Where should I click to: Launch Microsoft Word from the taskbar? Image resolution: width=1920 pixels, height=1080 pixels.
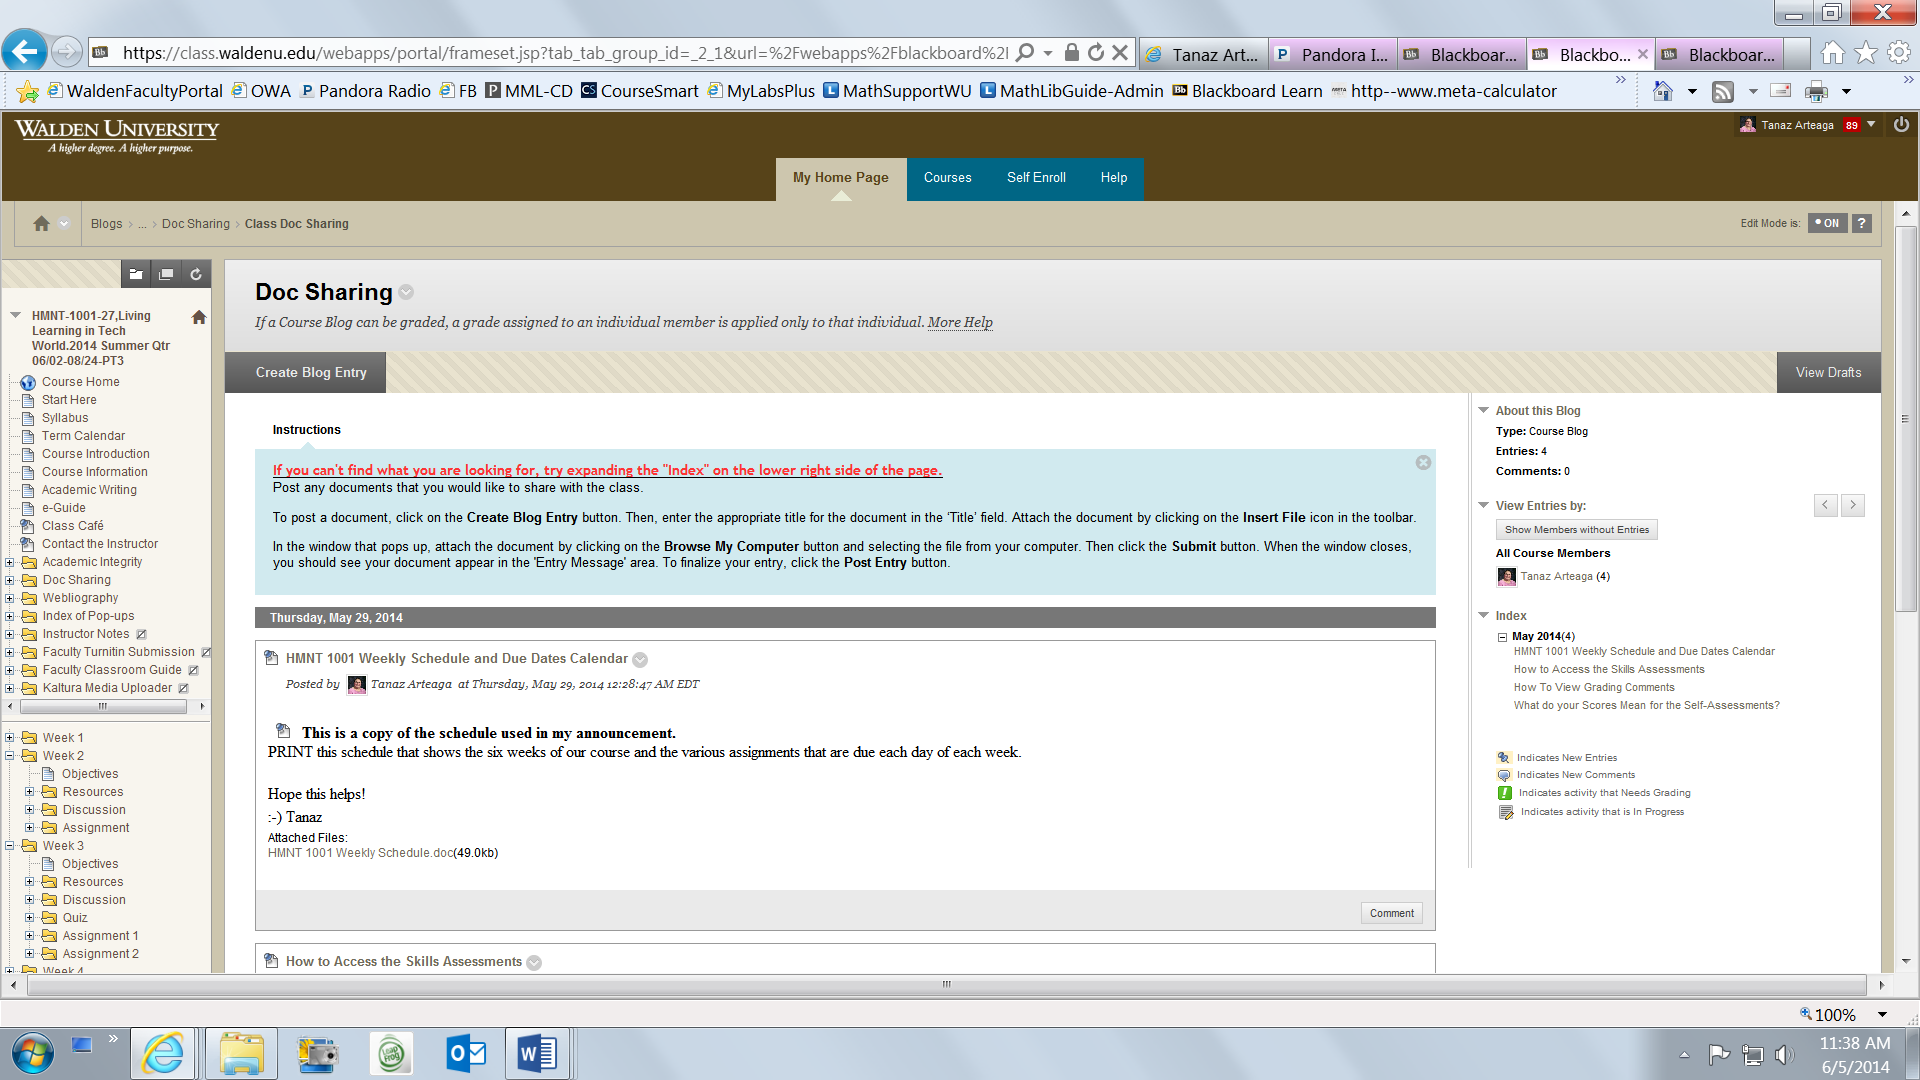click(537, 1053)
